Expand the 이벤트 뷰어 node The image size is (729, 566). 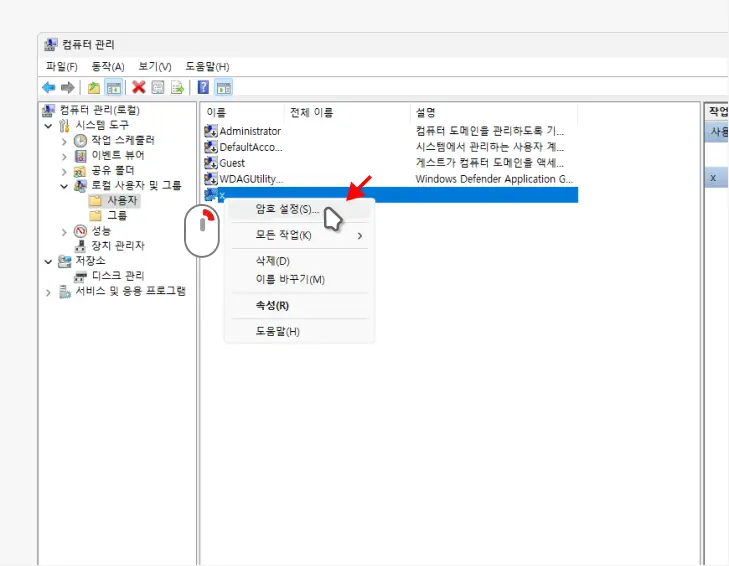(x=64, y=157)
